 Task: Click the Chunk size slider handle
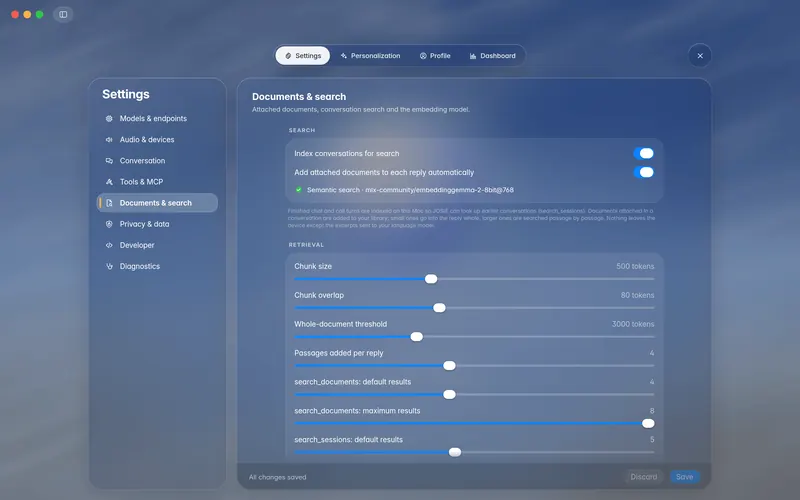[431, 279]
